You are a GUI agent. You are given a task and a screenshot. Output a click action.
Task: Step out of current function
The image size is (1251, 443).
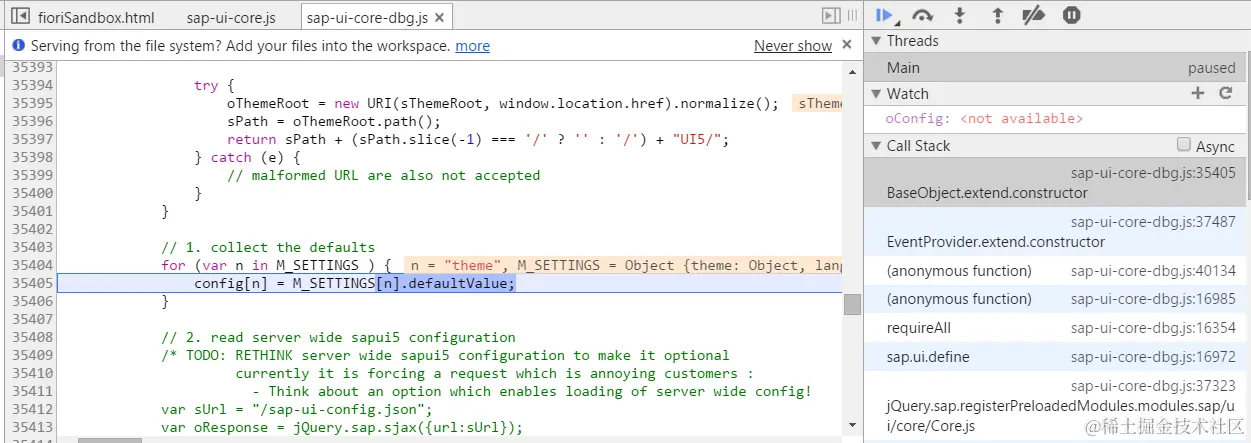click(x=997, y=15)
